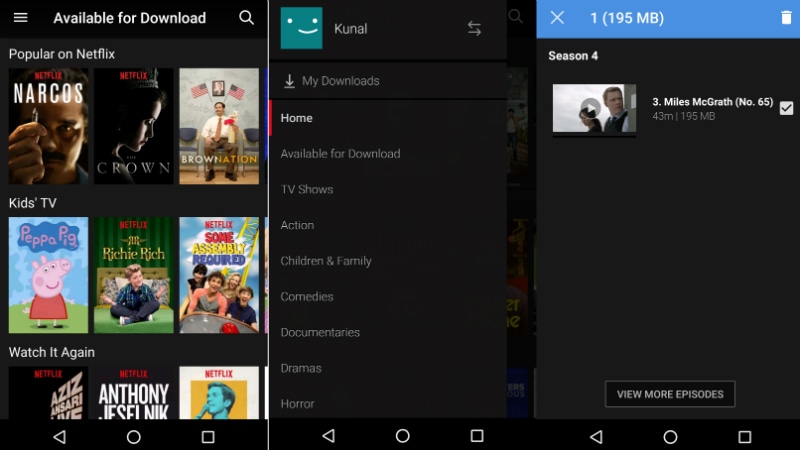Open Some Assembly Required poster
This screenshot has width=800, height=450.
(219, 275)
